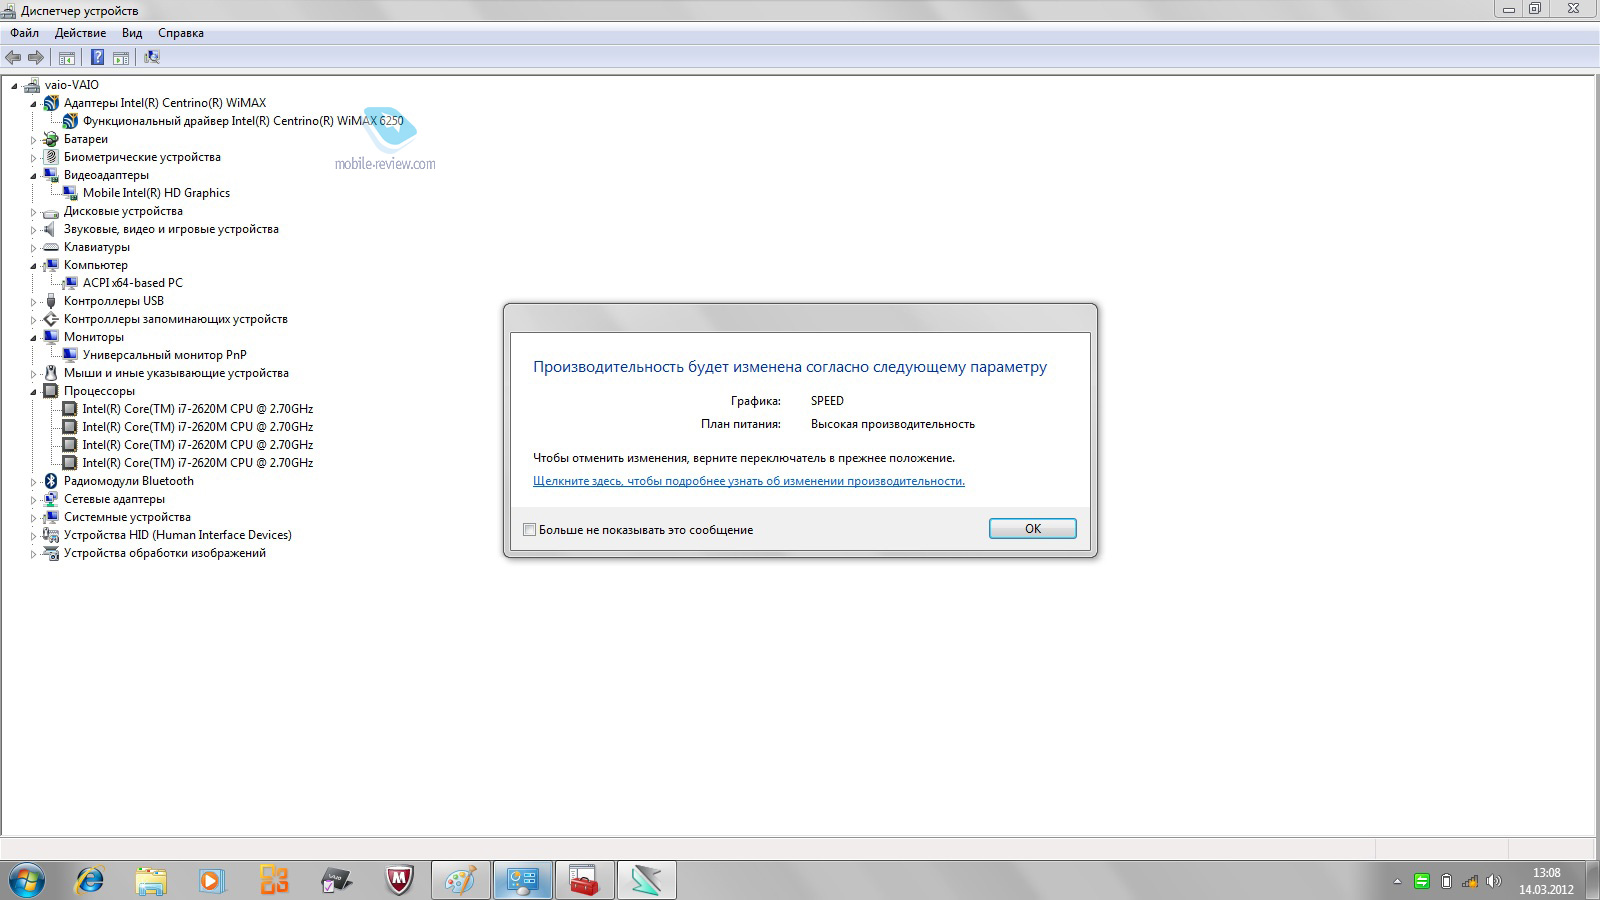The width and height of the screenshot is (1600, 900).
Task: Click the Батареи category icon
Action: coord(51,139)
